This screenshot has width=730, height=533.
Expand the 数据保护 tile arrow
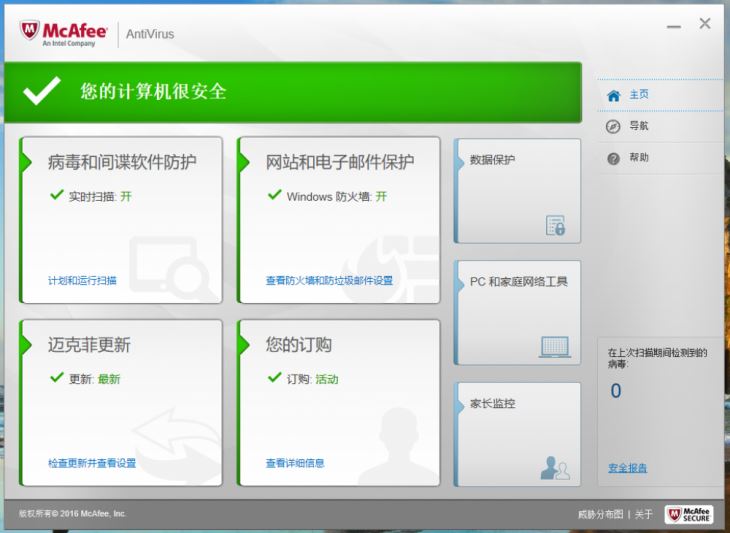click(461, 162)
